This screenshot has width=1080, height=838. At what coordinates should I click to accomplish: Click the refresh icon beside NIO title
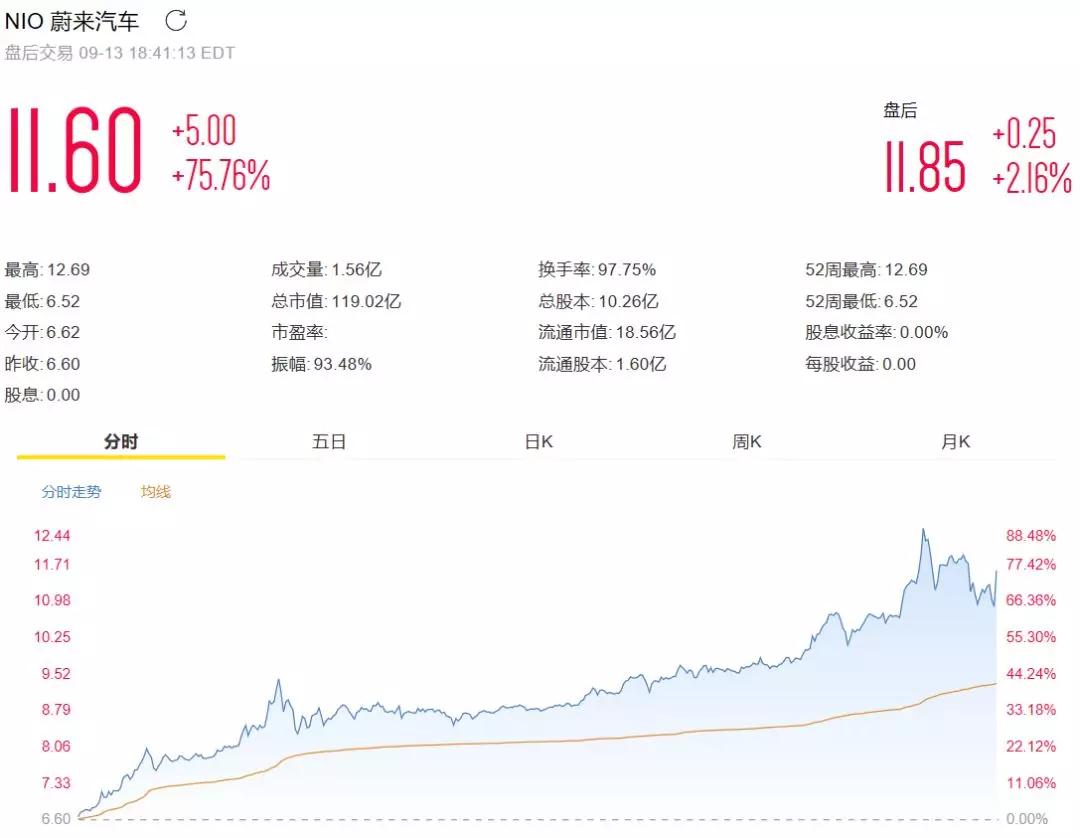(x=175, y=20)
